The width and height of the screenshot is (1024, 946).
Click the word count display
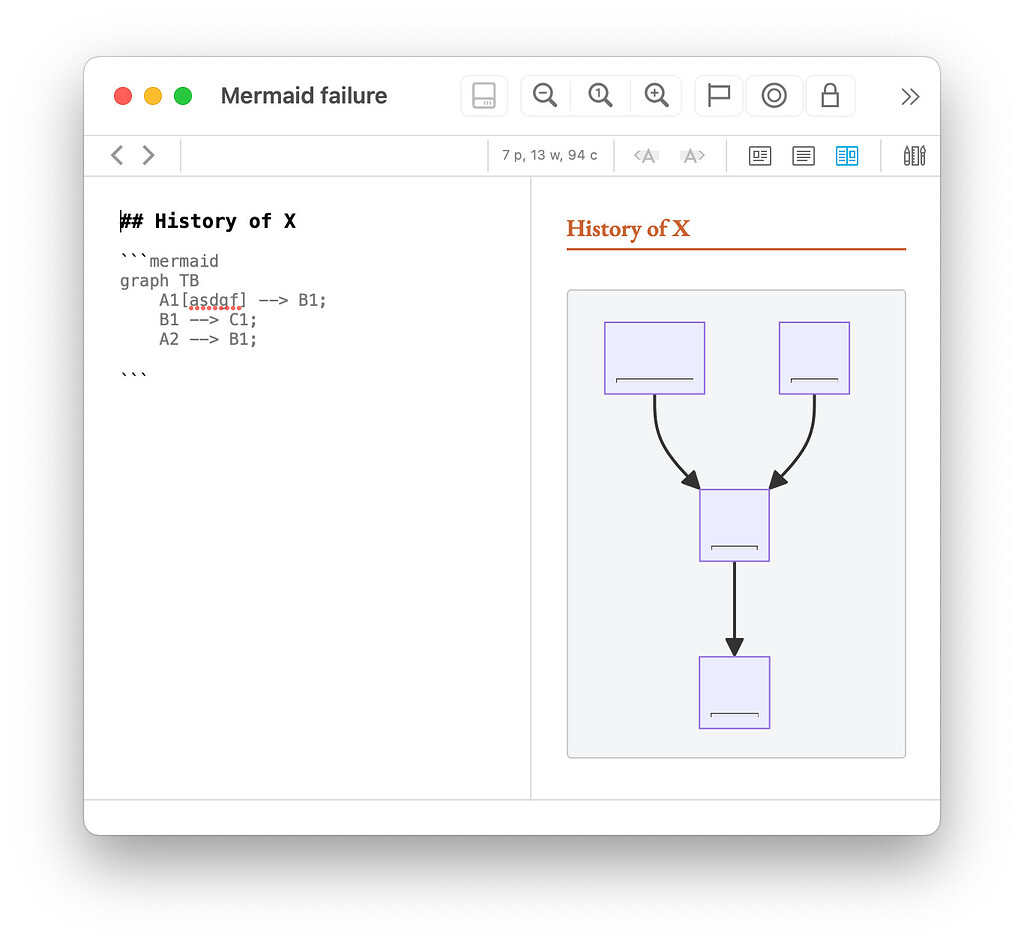tap(550, 155)
